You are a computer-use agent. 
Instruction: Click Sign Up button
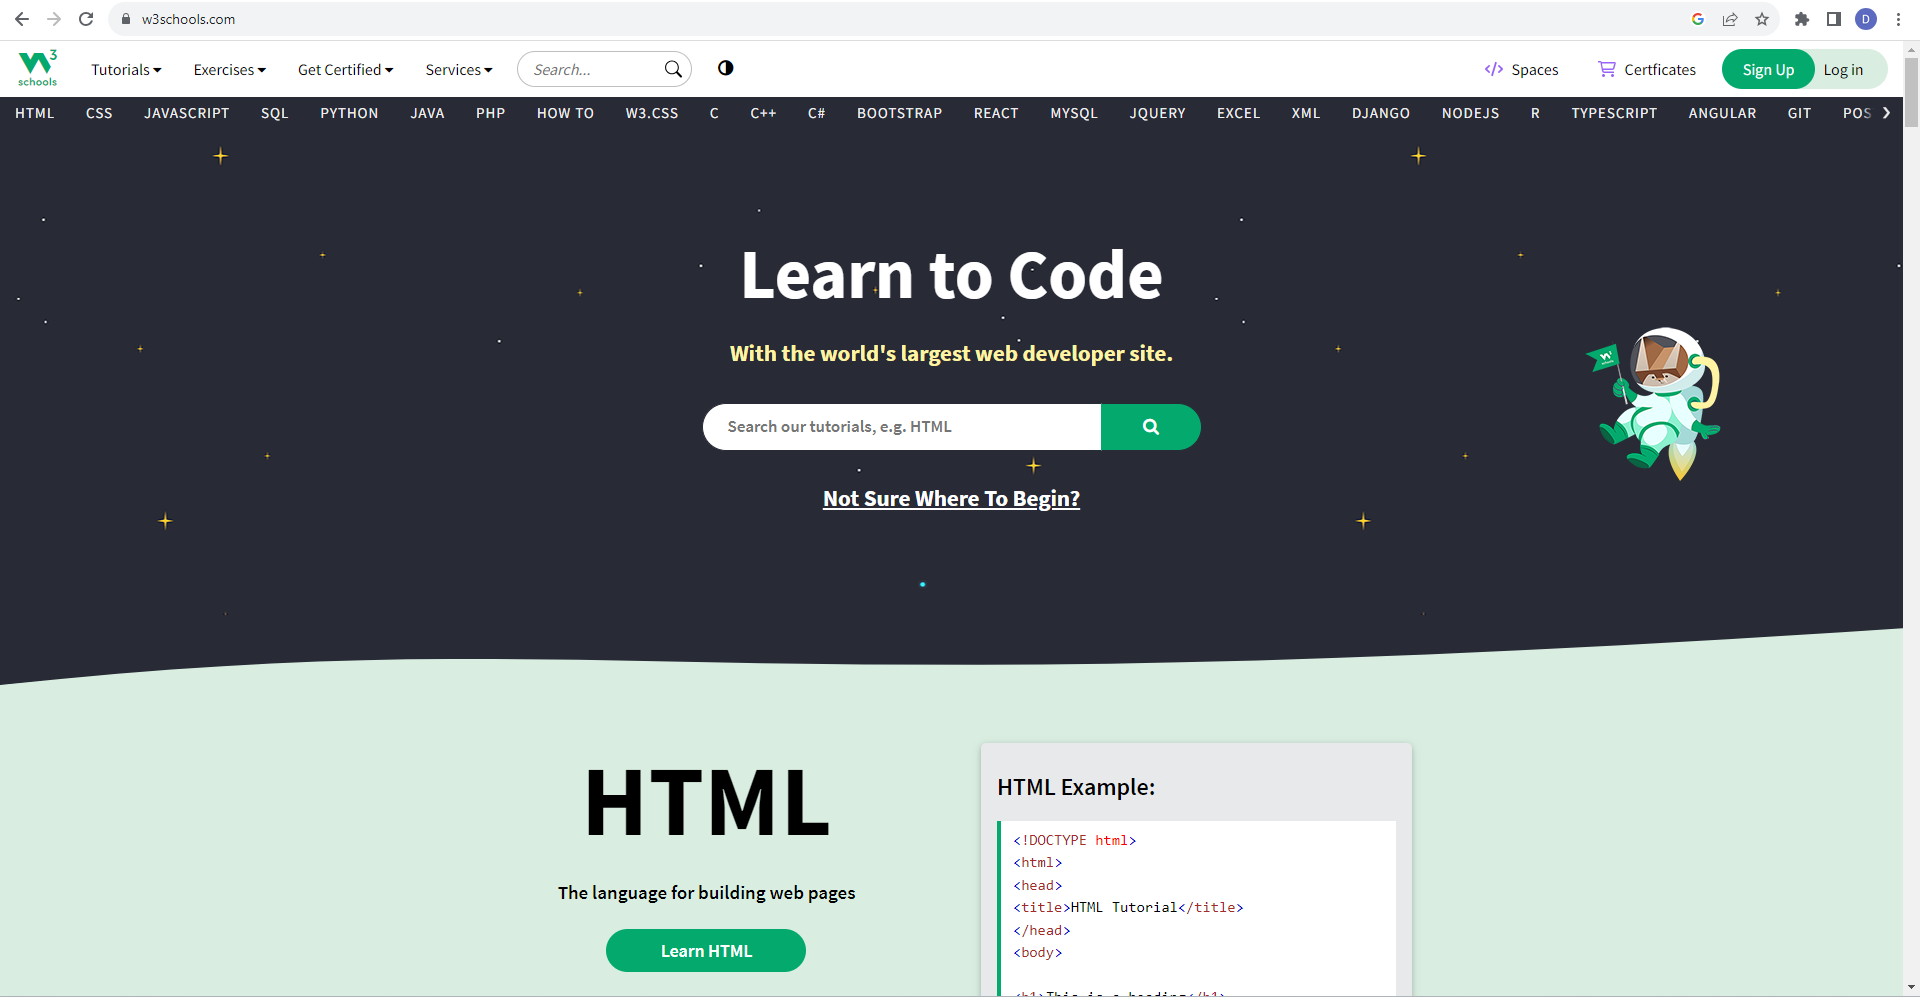click(x=1768, y=69)
